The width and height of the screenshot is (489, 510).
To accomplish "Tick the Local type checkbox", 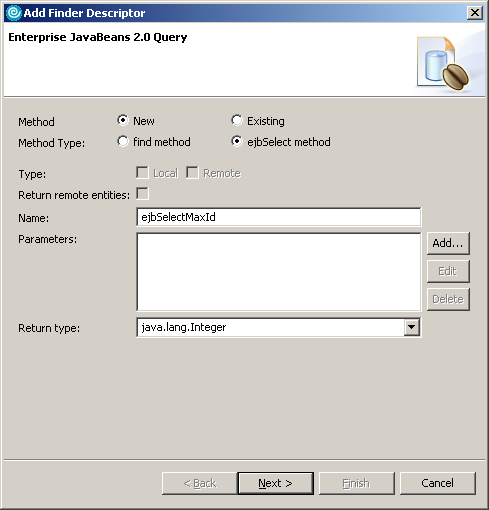I will (142, 173).
